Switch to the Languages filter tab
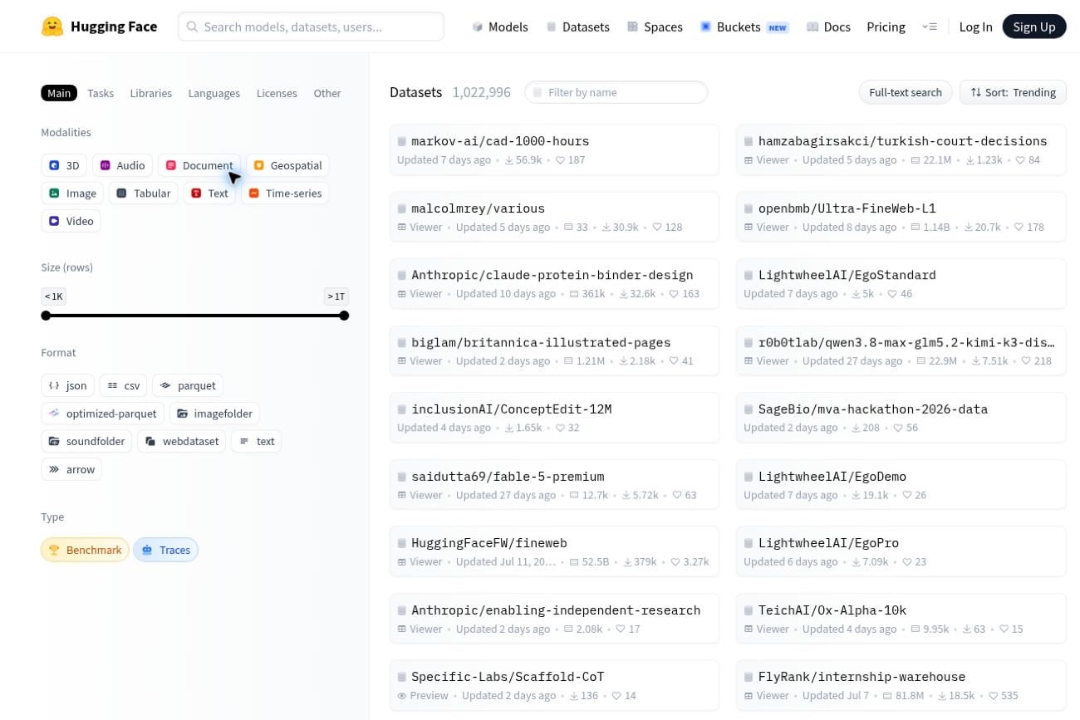1080x720 pixels. [214, 93]
